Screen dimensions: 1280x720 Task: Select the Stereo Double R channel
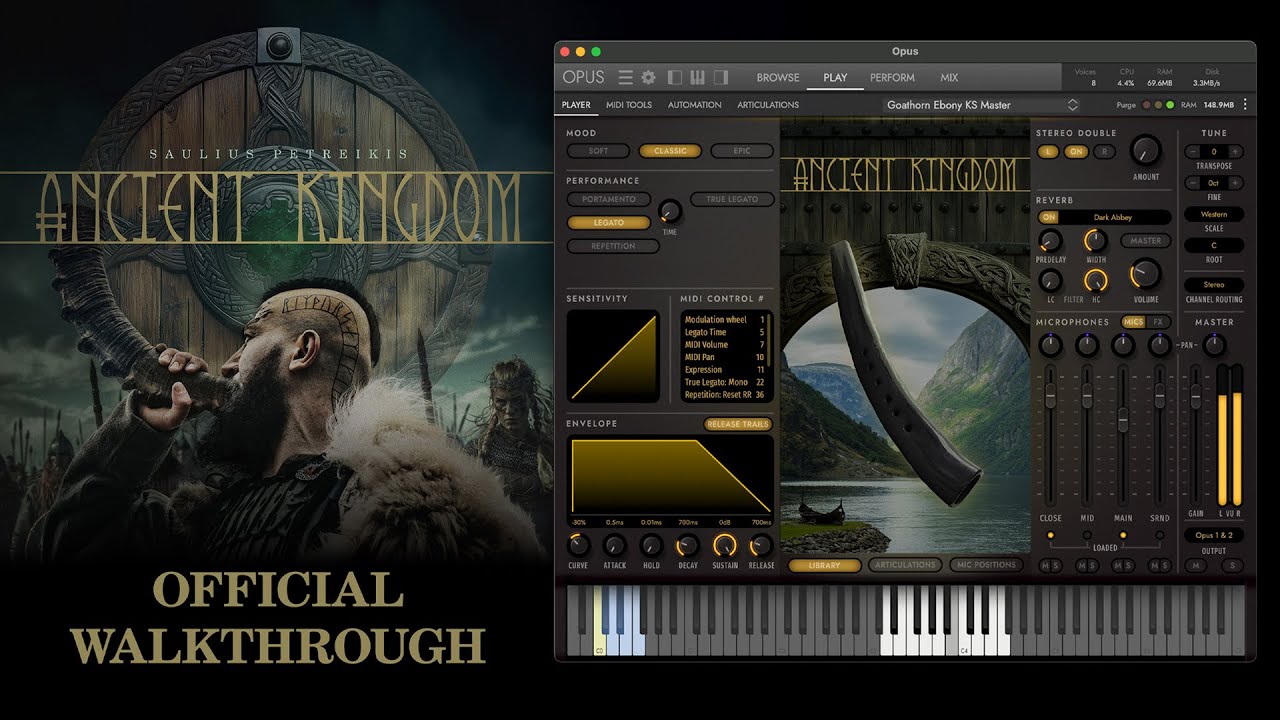point(1104,152)
